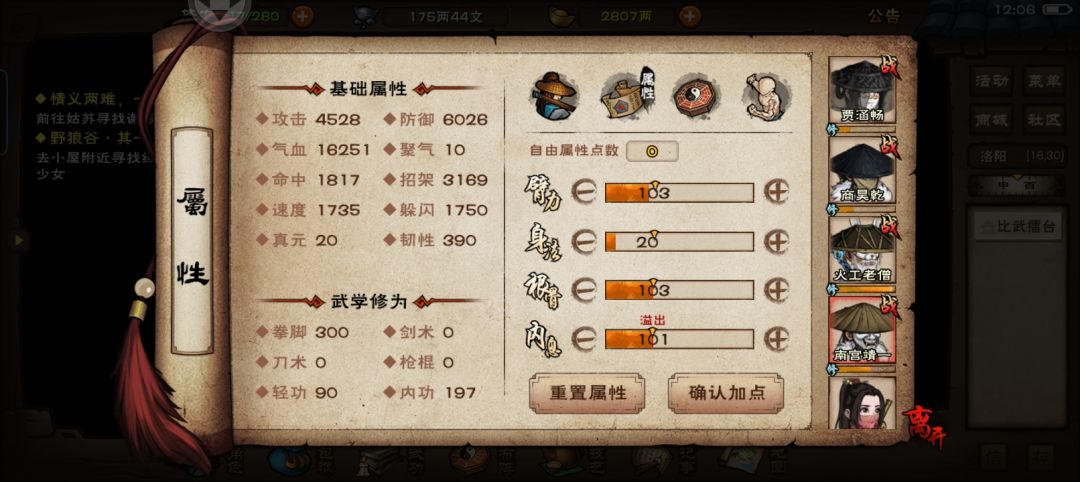
Task: Add silver using plus icon beside 2807两
Action: click(x=690, y=16)
